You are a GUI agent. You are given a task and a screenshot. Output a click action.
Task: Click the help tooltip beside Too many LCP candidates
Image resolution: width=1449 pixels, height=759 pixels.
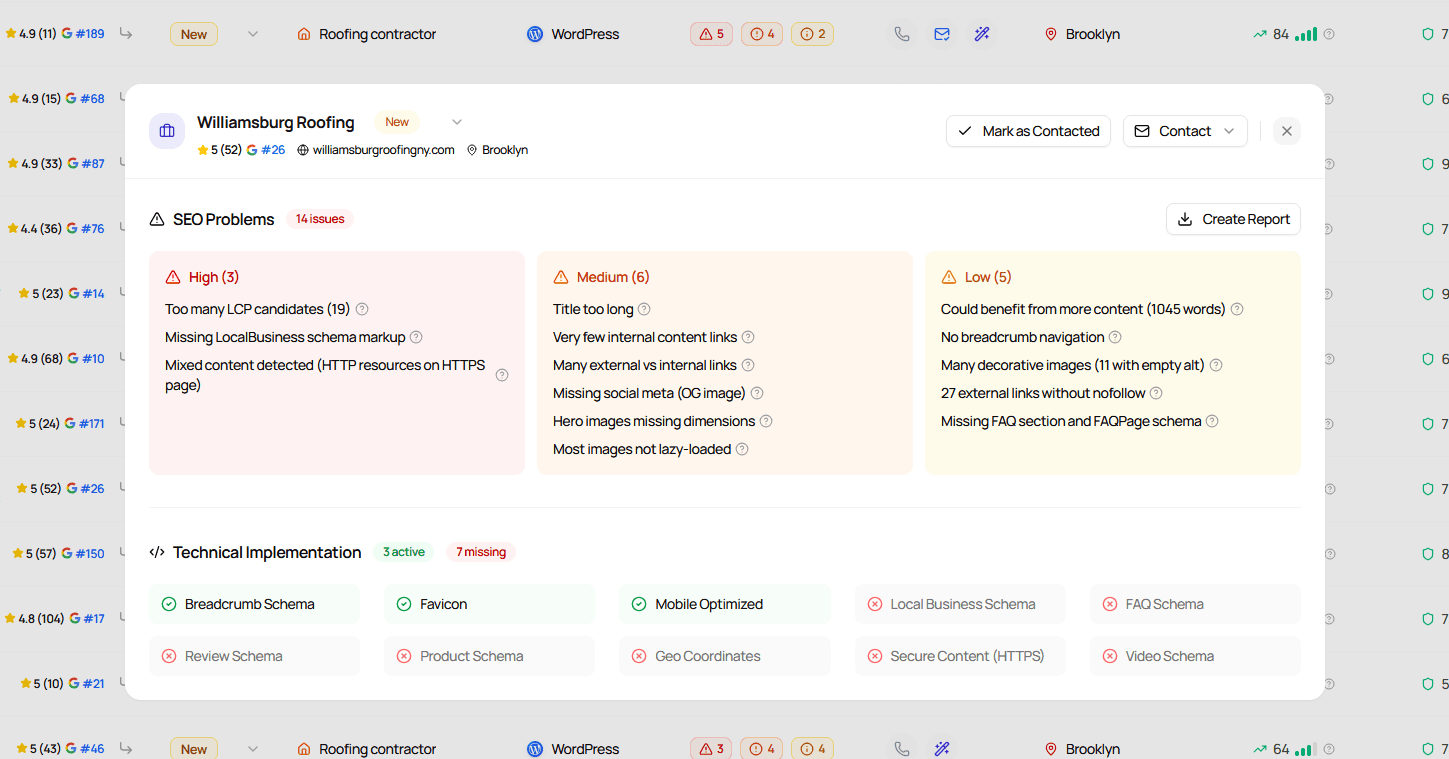pyautogui.click(x=360, y=309)
